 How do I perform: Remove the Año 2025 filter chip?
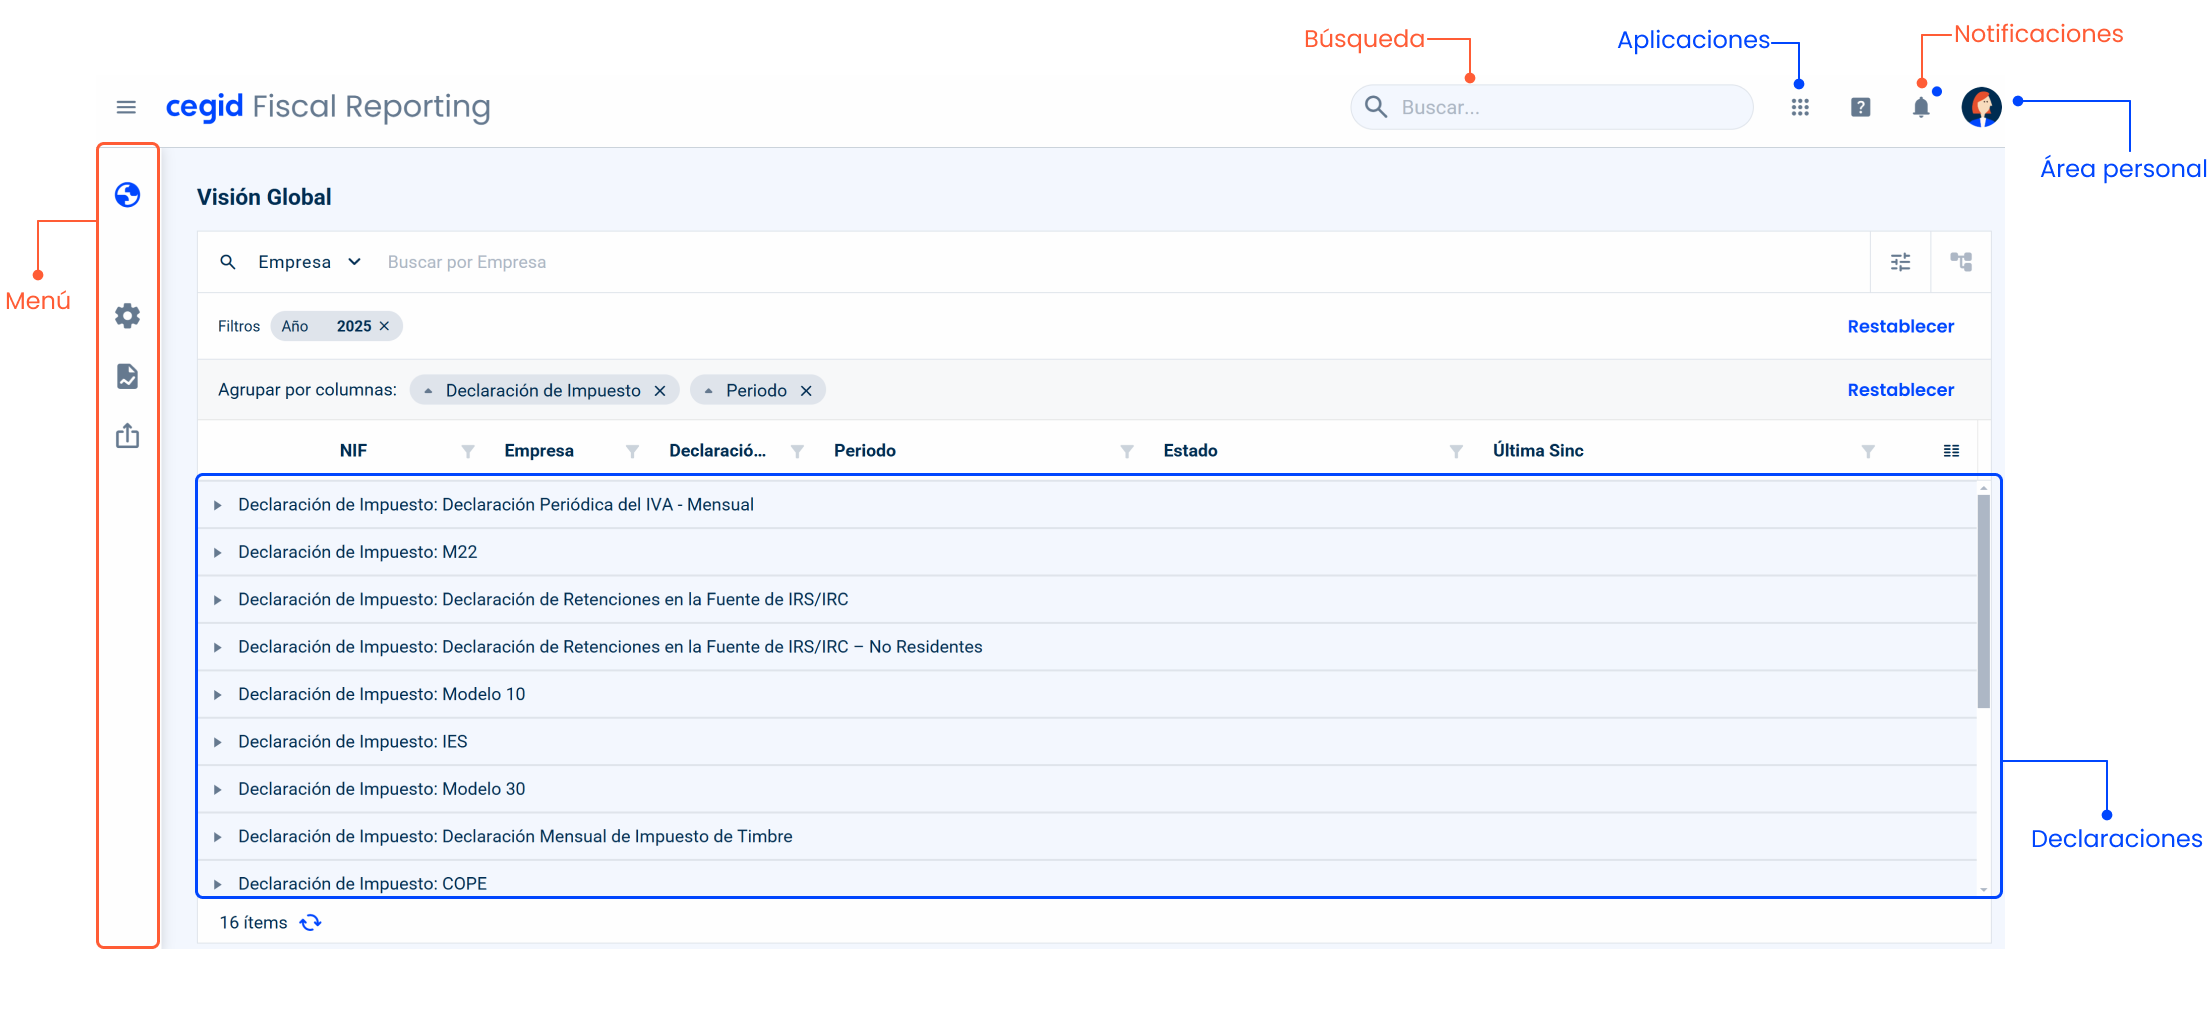384,326
